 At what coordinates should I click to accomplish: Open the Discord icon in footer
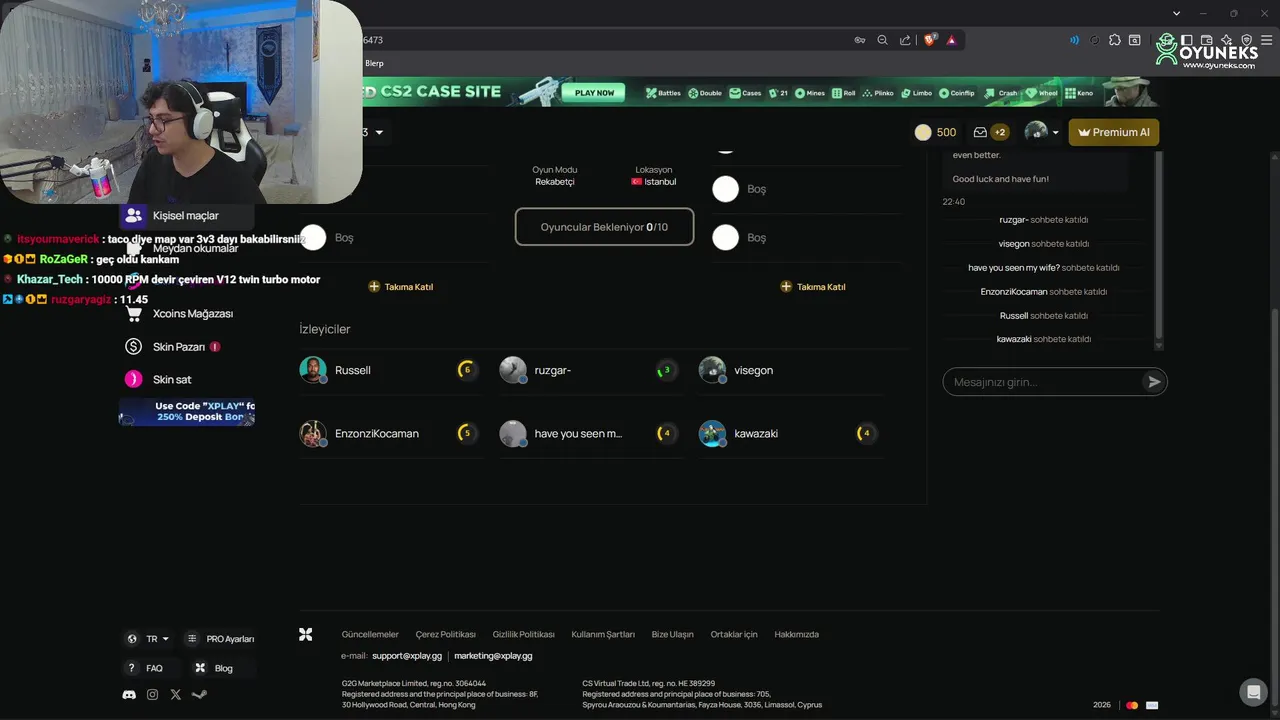tap(129, 694)
